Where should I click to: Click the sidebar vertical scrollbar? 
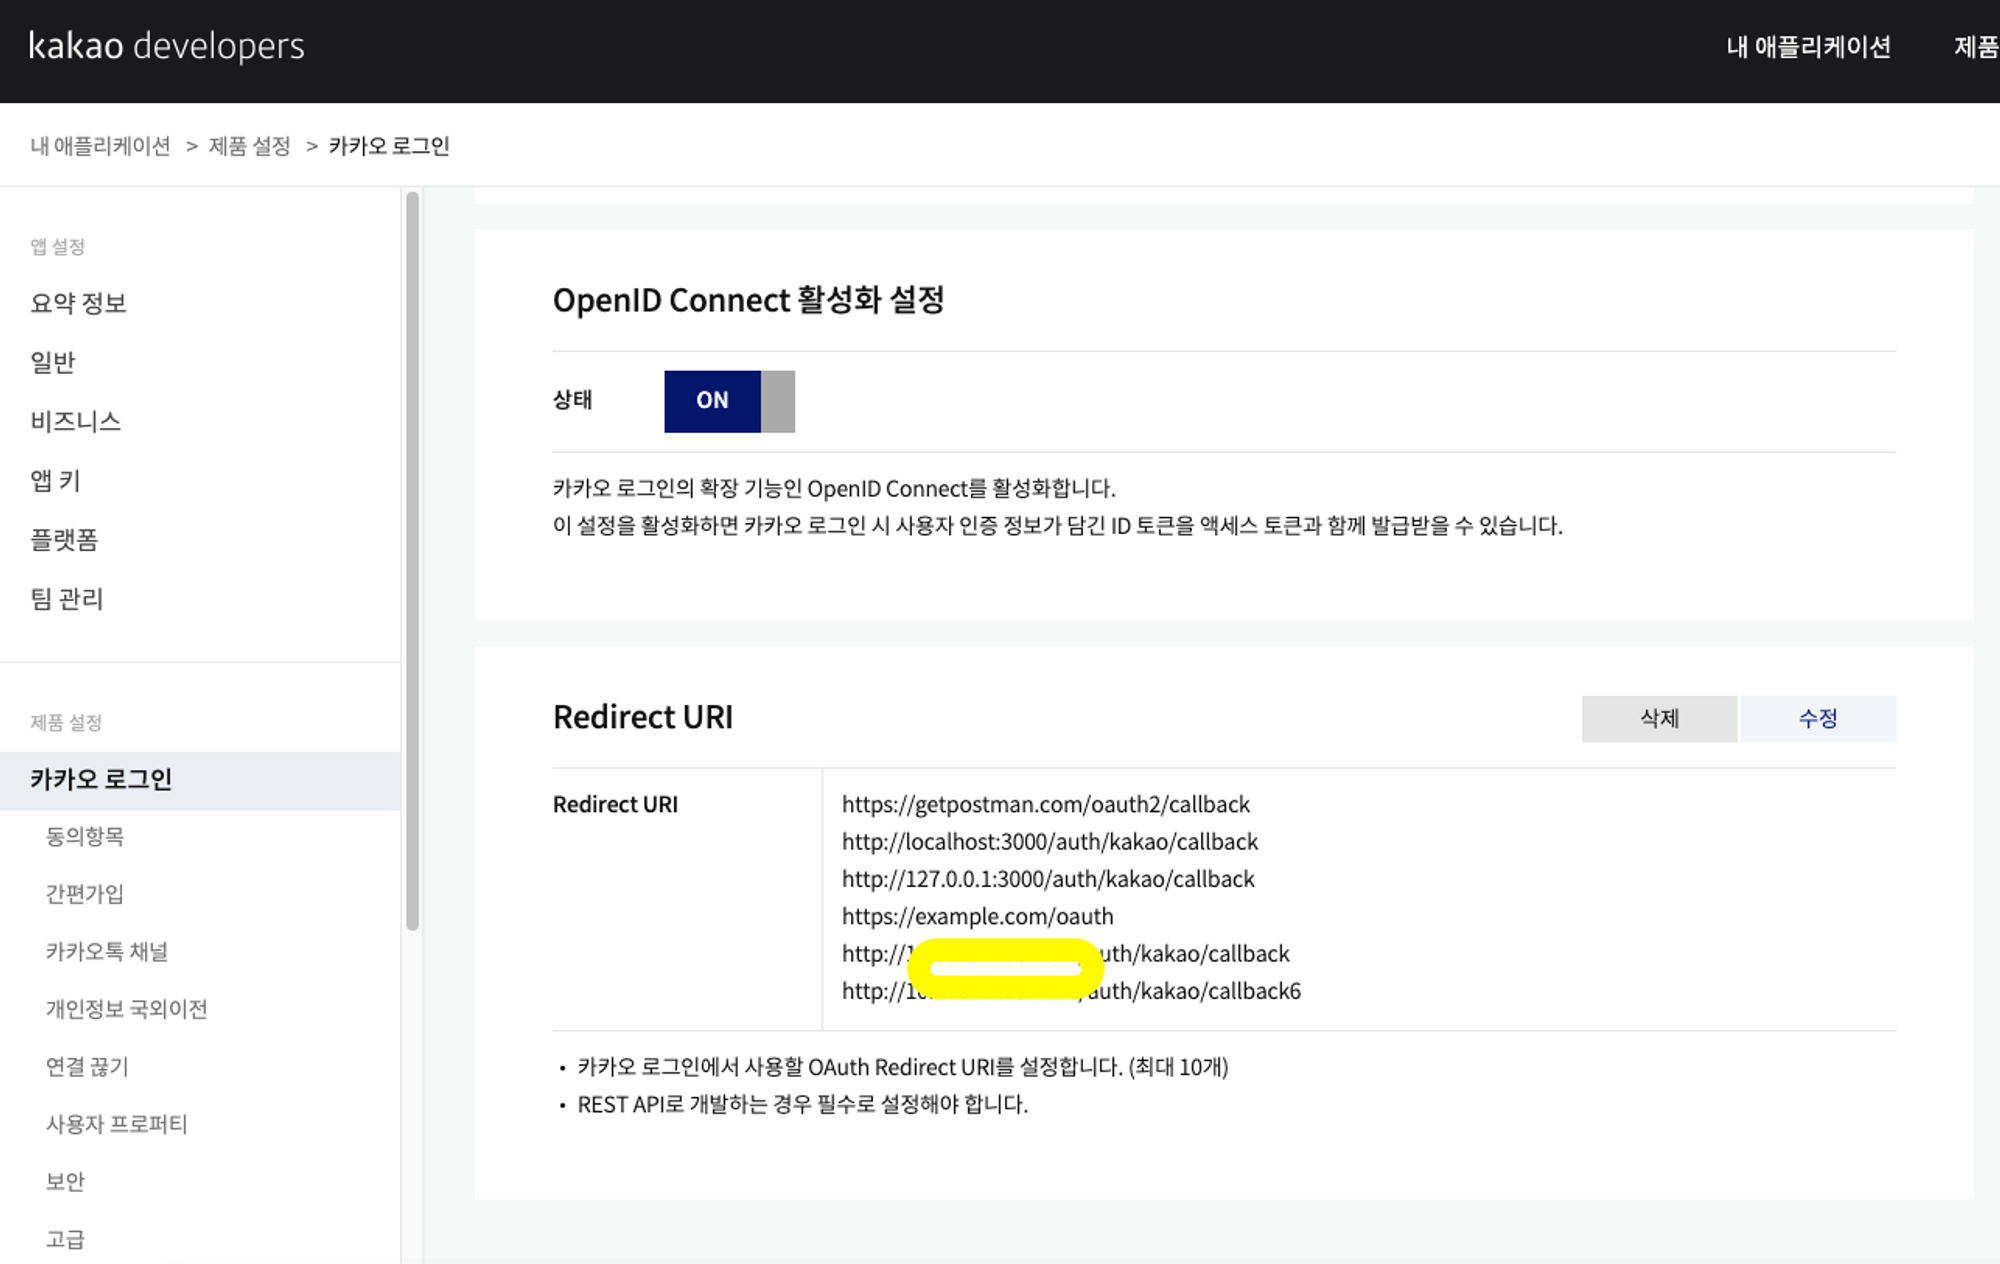click(412, 560)
